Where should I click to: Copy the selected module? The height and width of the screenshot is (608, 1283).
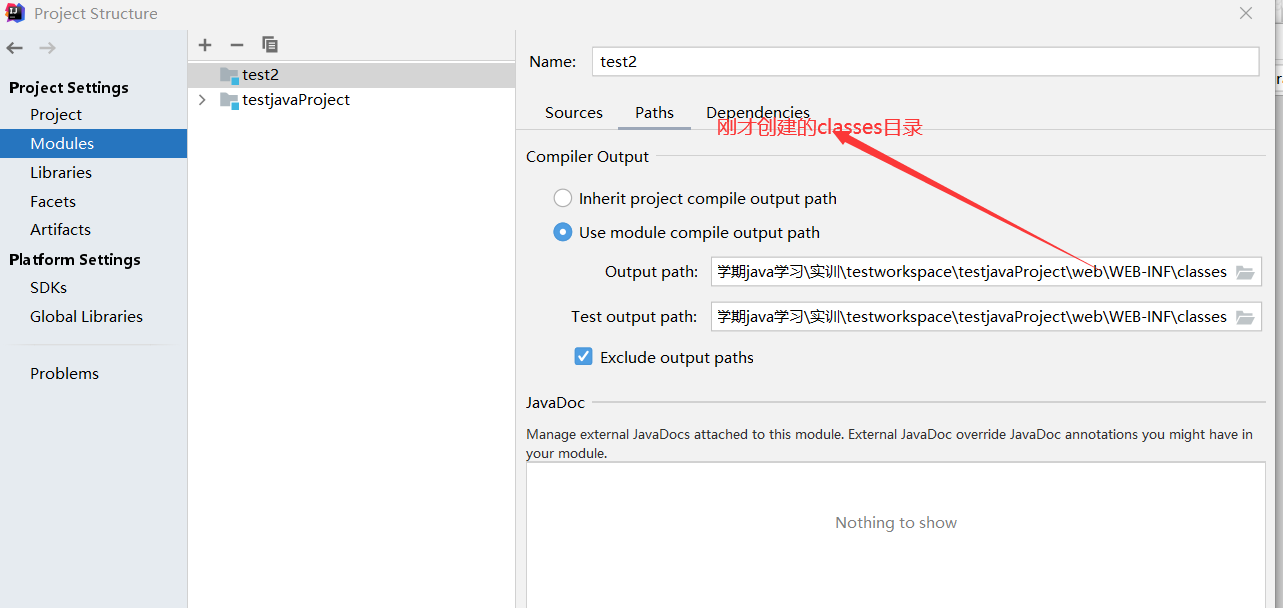tap(270, 44)
